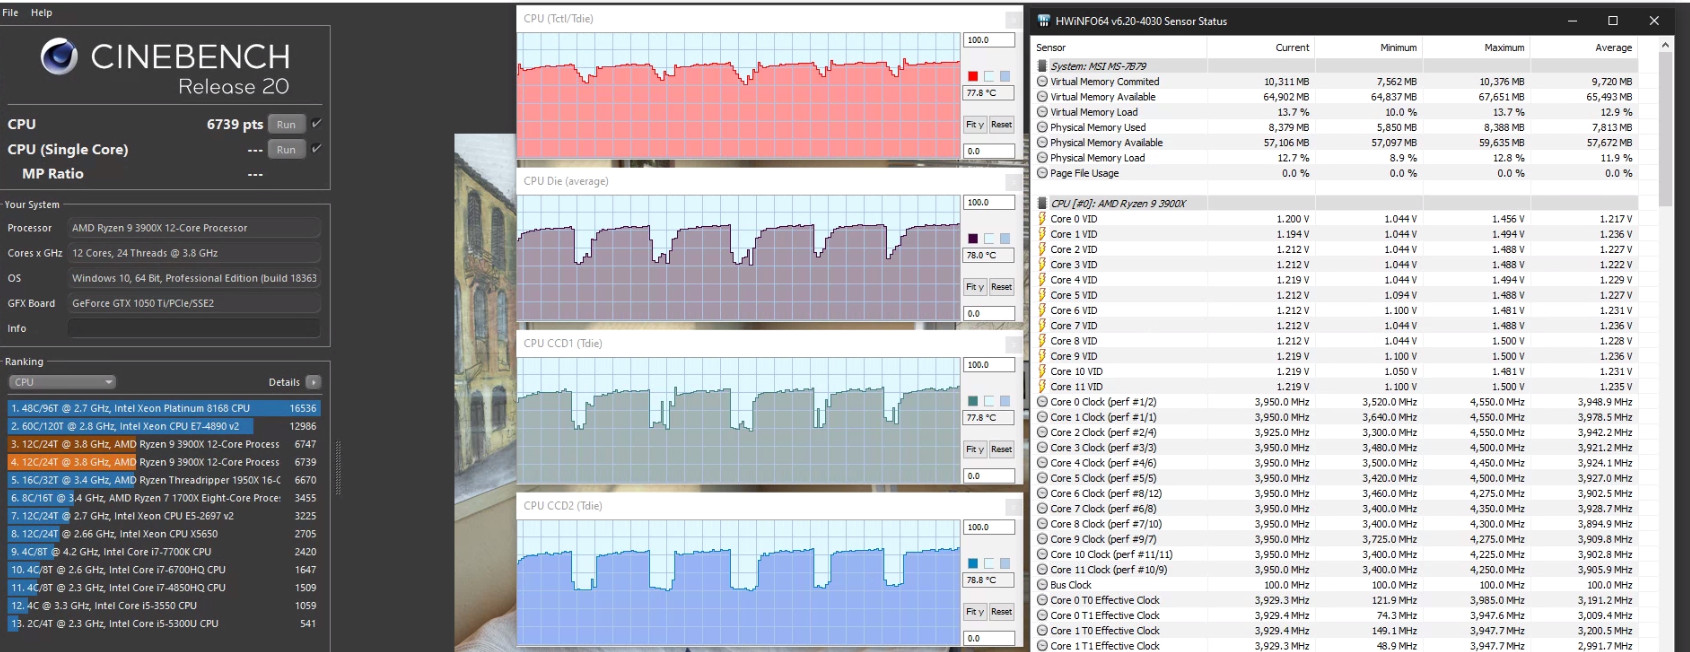The height and width of the screenshot is (652, 1690).
Task: Select ranking row 13 Intel Core i5-5300U
Action: point(164,623)
